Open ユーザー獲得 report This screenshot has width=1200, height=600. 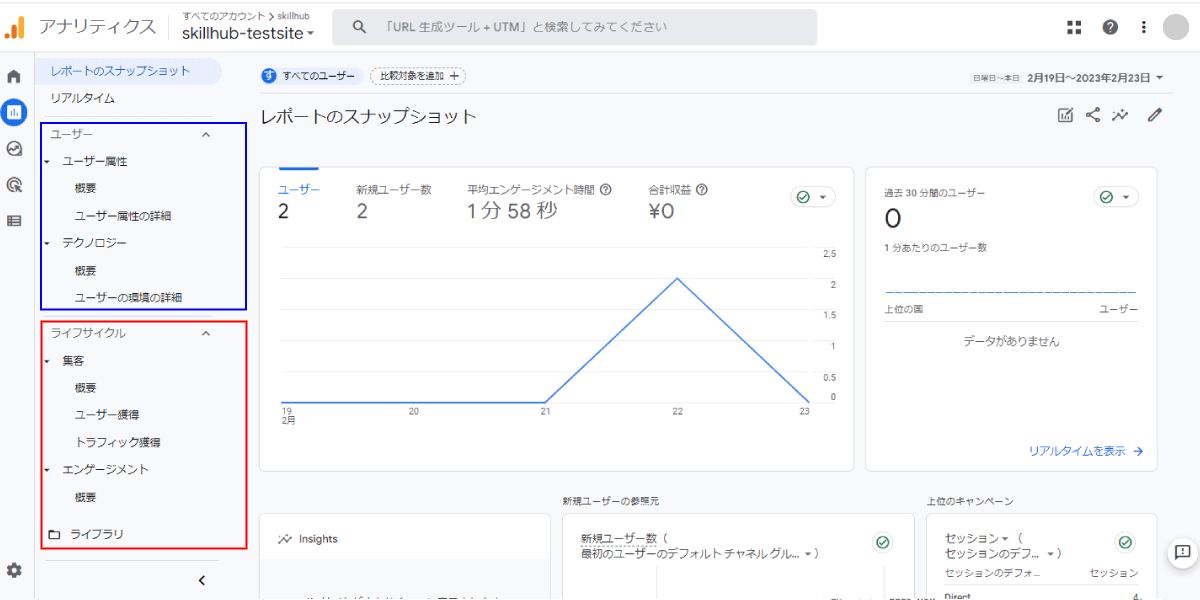[107, 414]
